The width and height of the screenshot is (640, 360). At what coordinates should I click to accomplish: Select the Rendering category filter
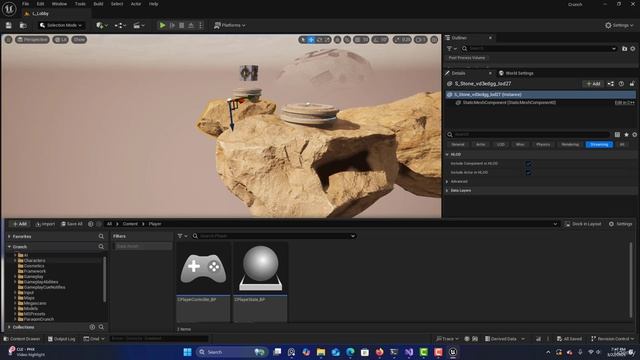(569, 144)
